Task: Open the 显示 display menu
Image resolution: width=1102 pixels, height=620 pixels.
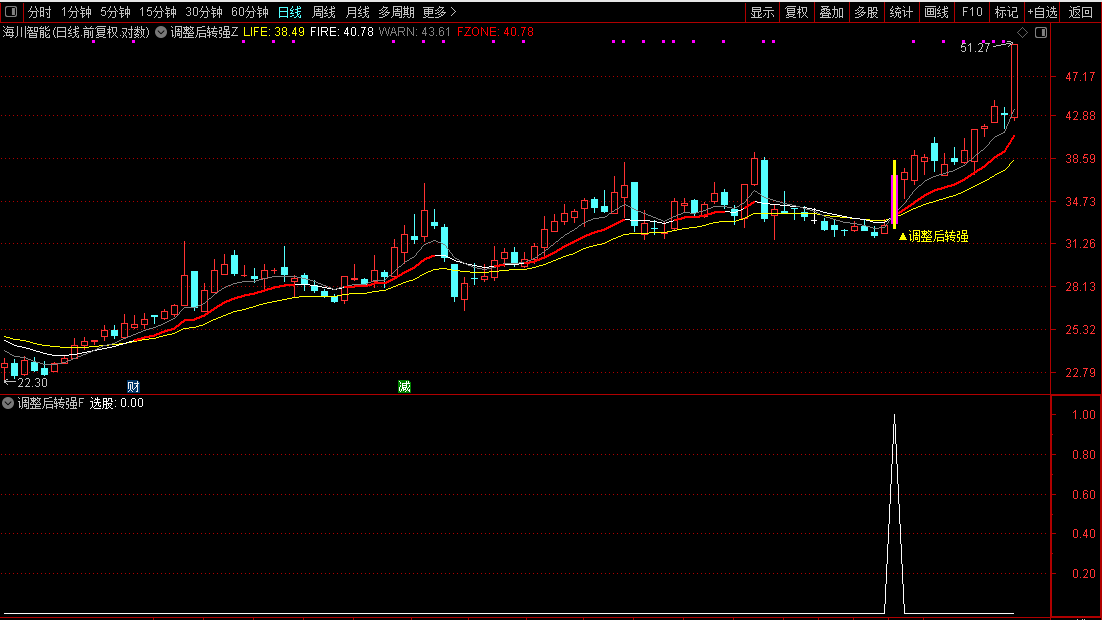Action: click(x=762, y=12)
